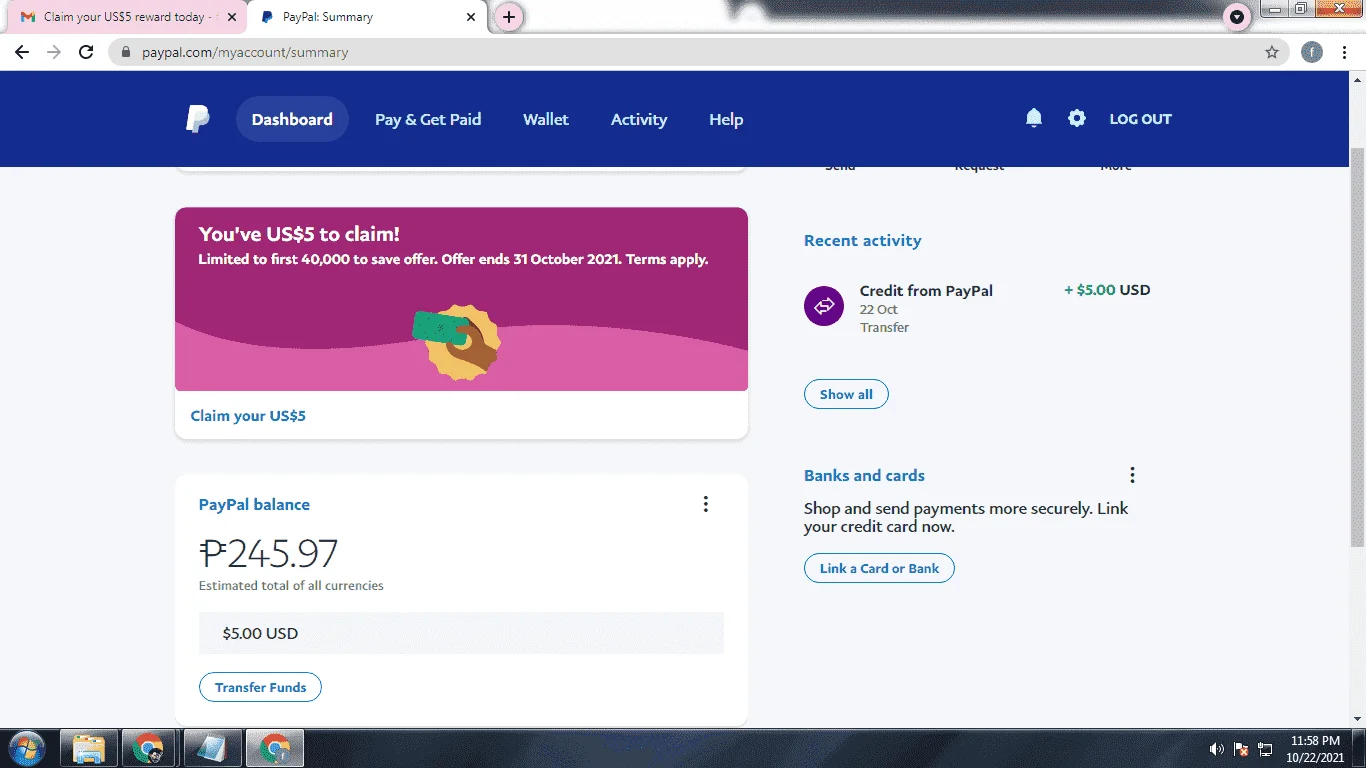View site padlock information
This screenshot has height=768, width=1366.
click(x=126, y=52)
